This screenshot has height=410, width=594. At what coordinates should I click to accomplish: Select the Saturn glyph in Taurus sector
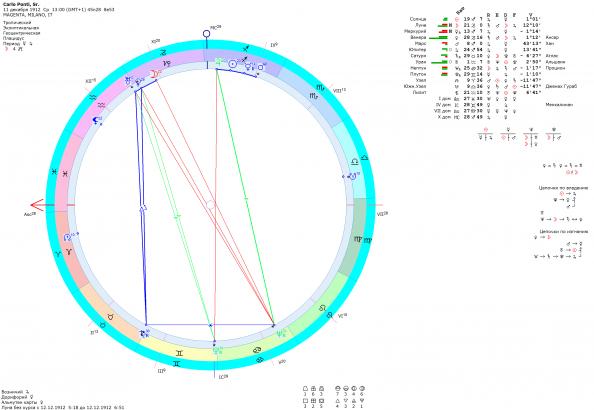tap(144, 333)
